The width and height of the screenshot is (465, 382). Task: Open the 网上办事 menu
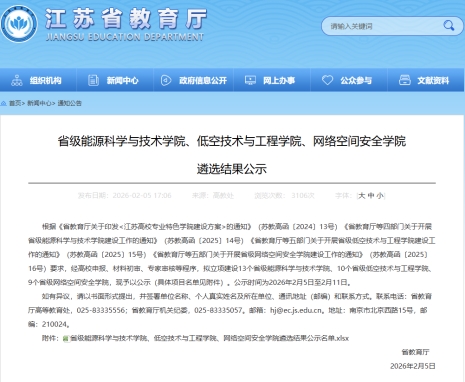(x=279, y=80)
